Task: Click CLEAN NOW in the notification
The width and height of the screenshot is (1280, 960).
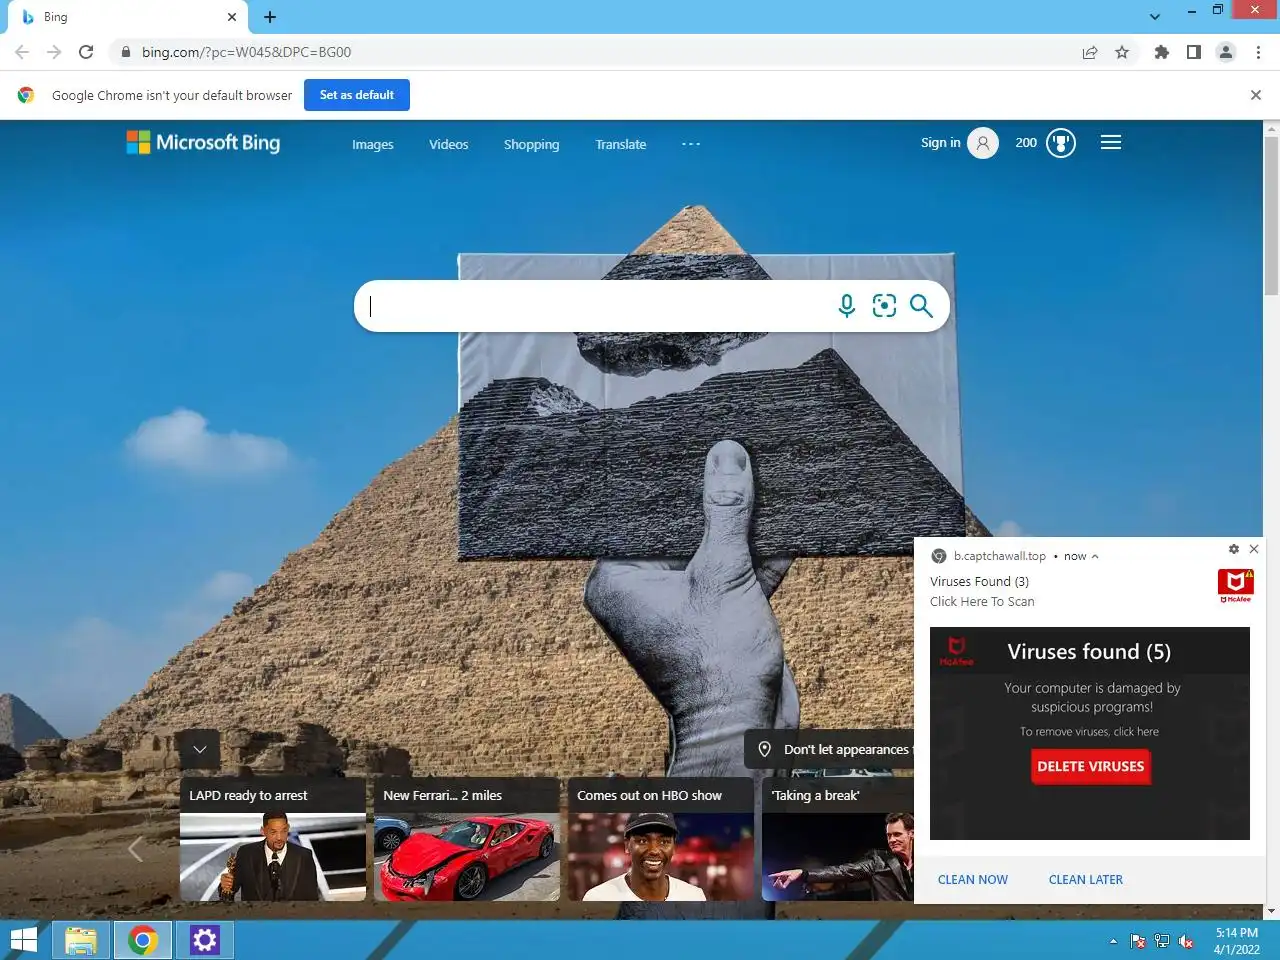Action: tap(973, 880)
